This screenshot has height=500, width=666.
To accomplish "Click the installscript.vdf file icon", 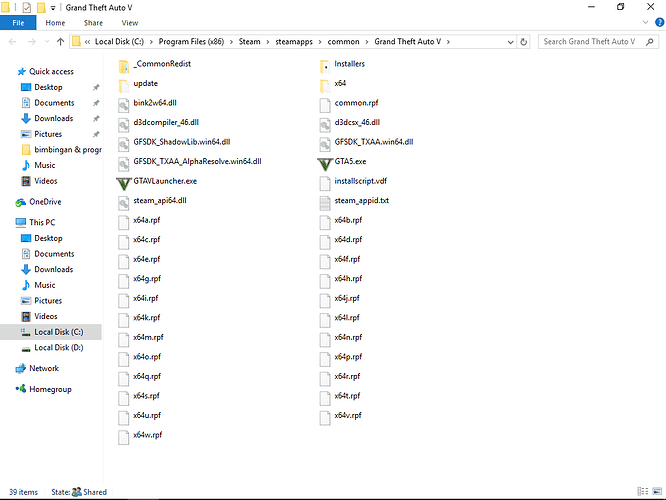I will [325, 183].
